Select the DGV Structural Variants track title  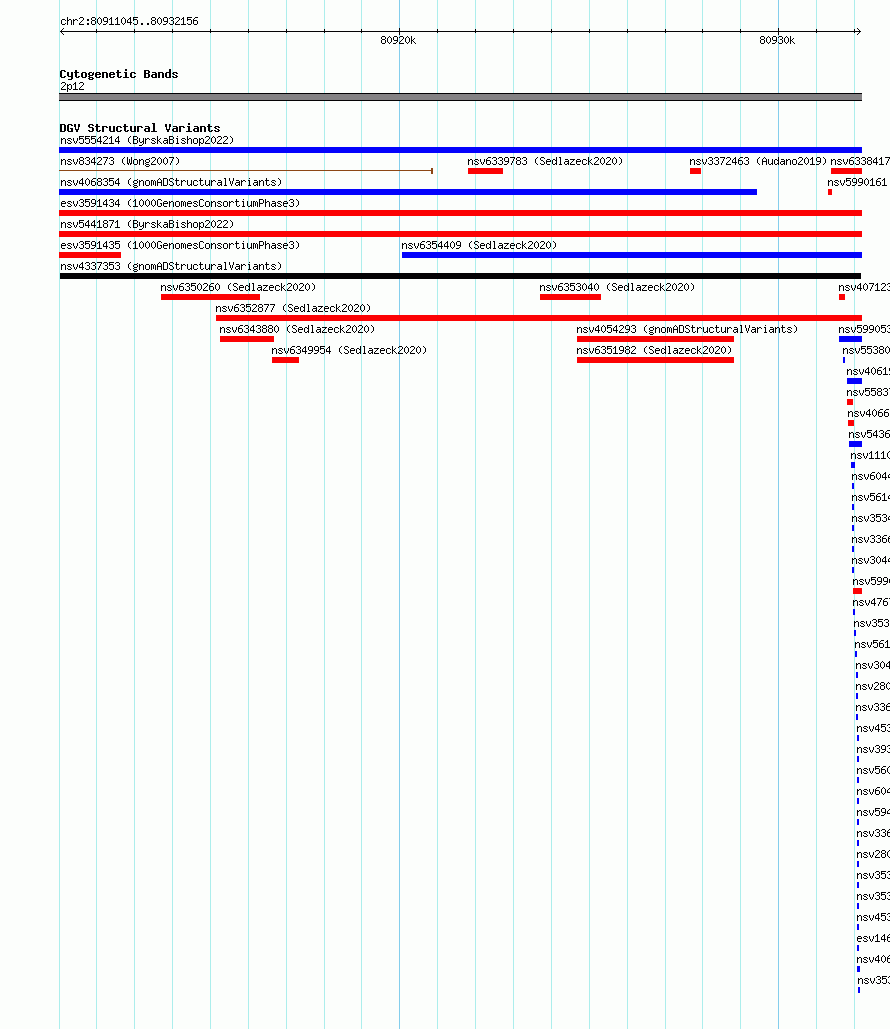tap(140, 128)
